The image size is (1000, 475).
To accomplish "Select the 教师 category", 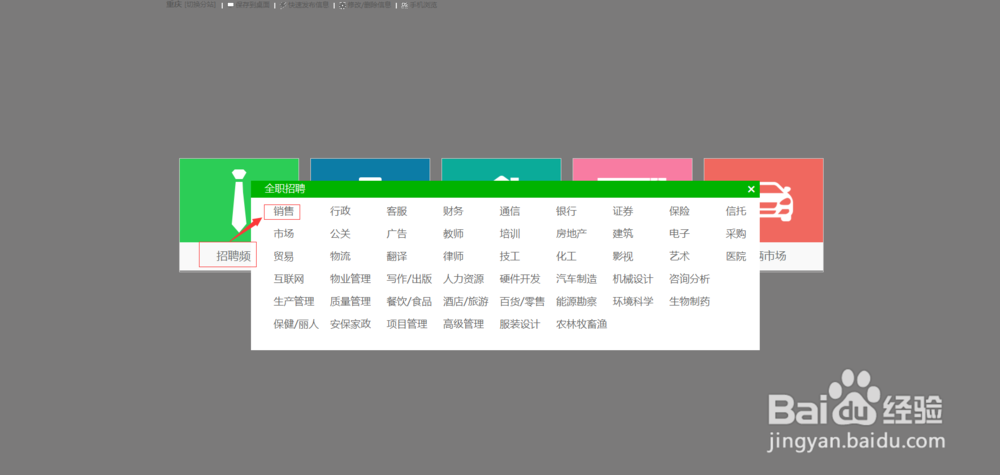I will [453, 234].
